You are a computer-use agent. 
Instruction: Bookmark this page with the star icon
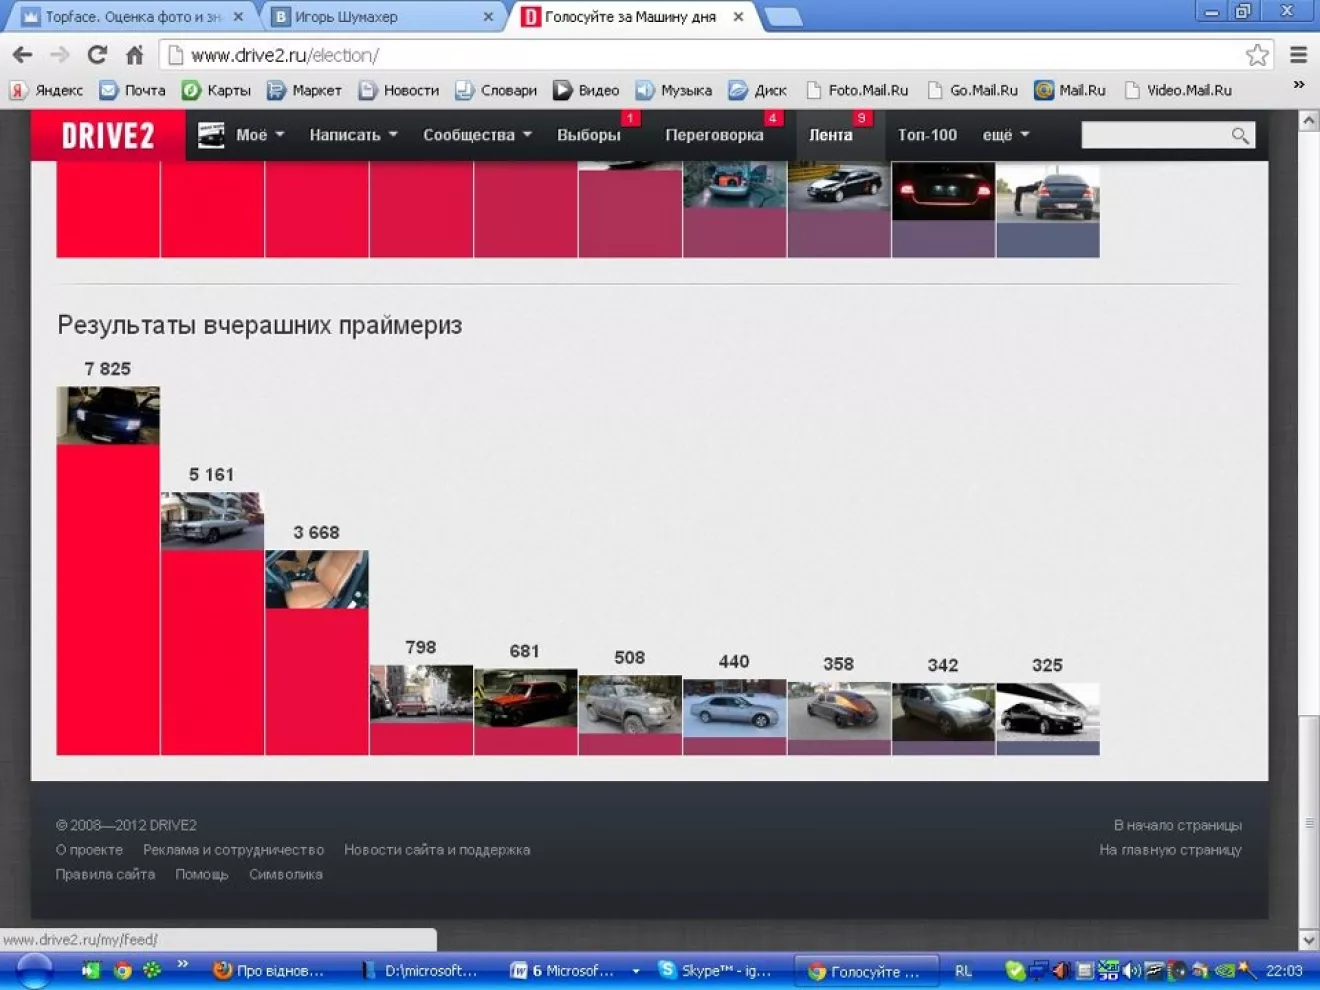pos(1257,55)
